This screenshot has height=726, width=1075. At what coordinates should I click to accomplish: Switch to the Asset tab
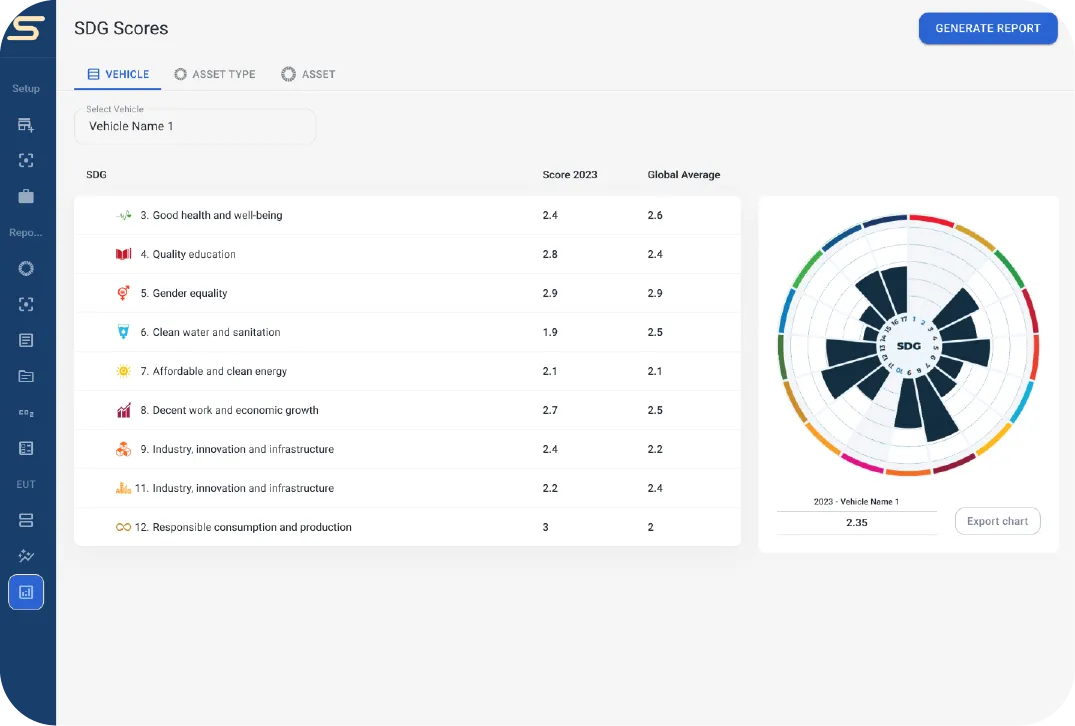coord(308,74)
